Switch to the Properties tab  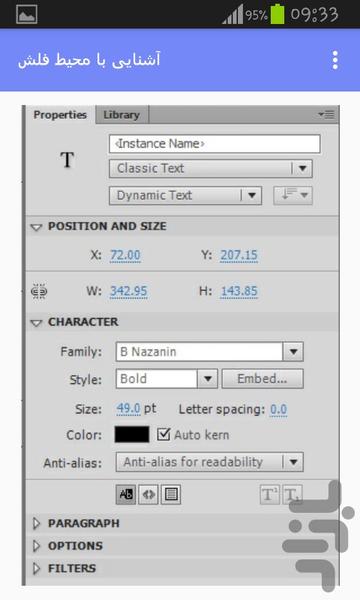(x=60, y=114)
